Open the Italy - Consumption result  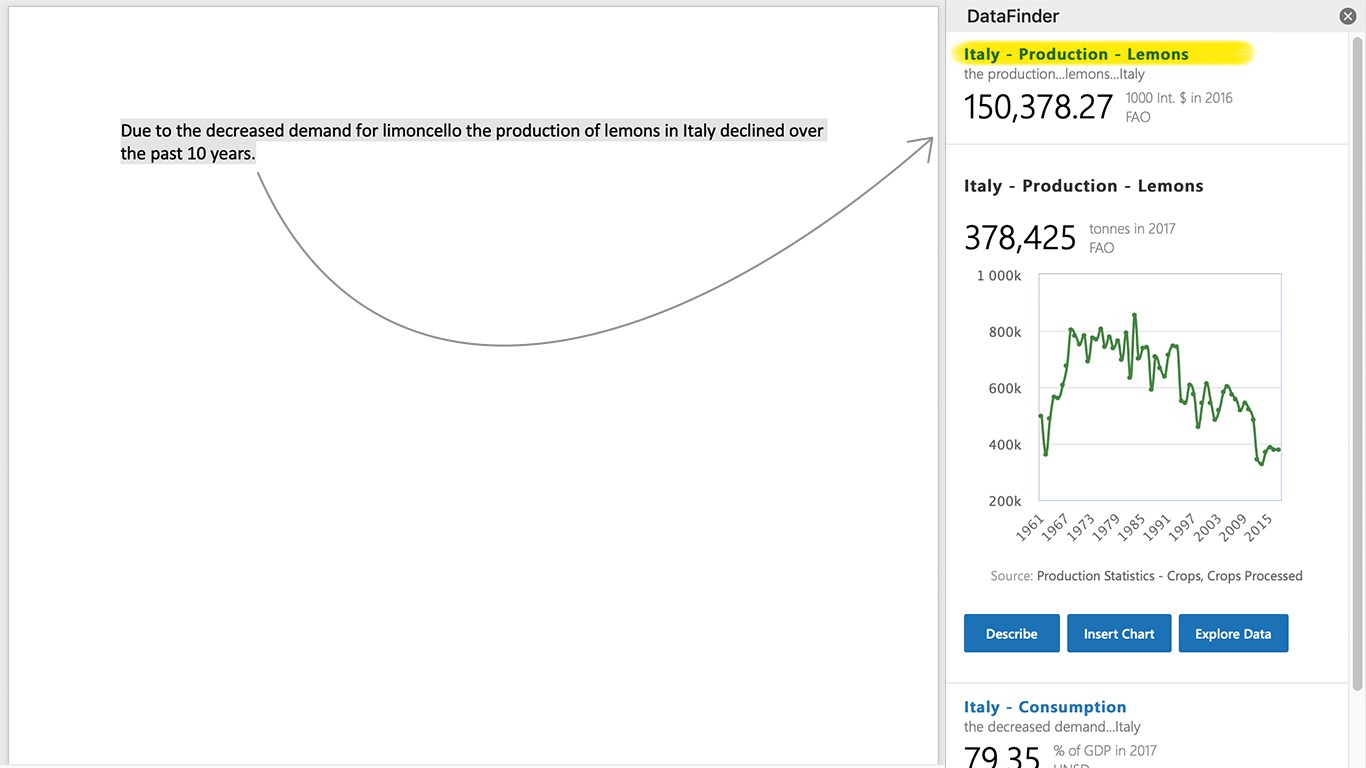click(1045, 707)
